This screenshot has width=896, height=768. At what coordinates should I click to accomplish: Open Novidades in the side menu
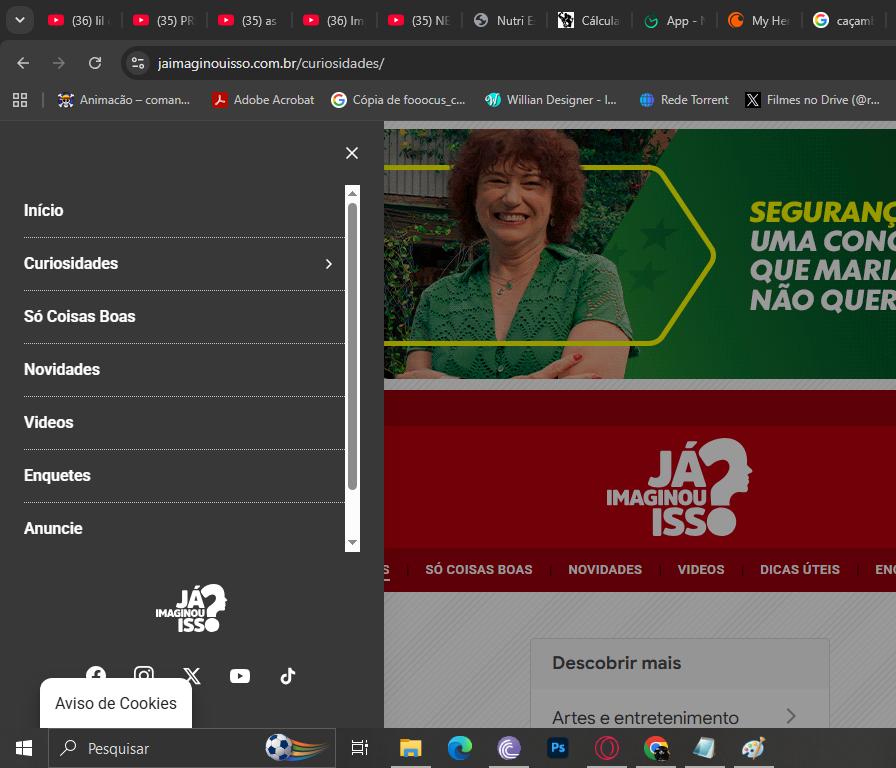coord(62,370)
